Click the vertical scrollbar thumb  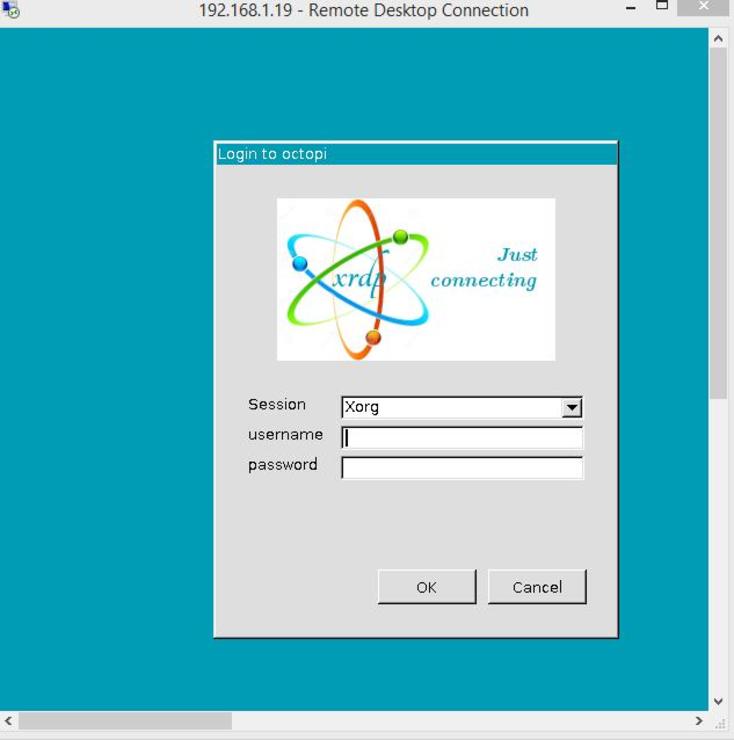[x=718, y=220]
